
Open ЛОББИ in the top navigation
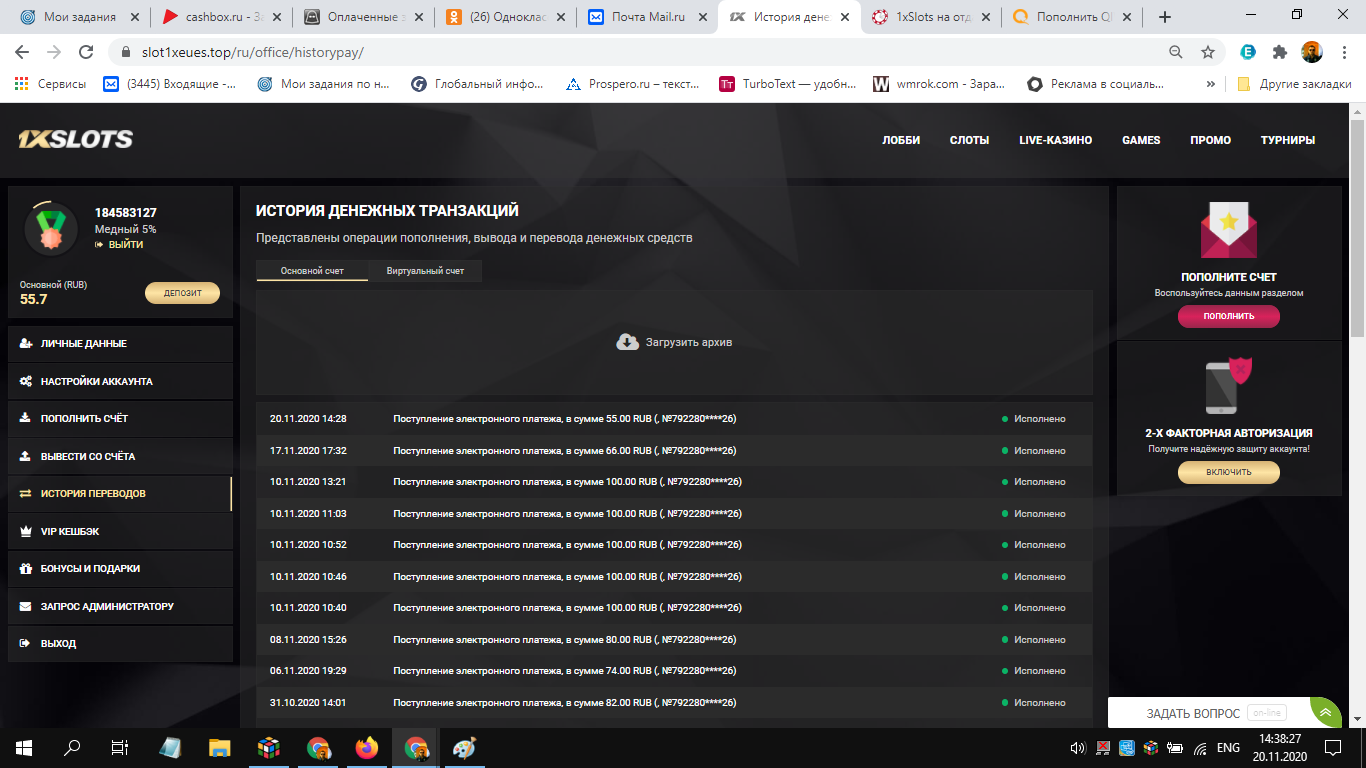point(901,140)
